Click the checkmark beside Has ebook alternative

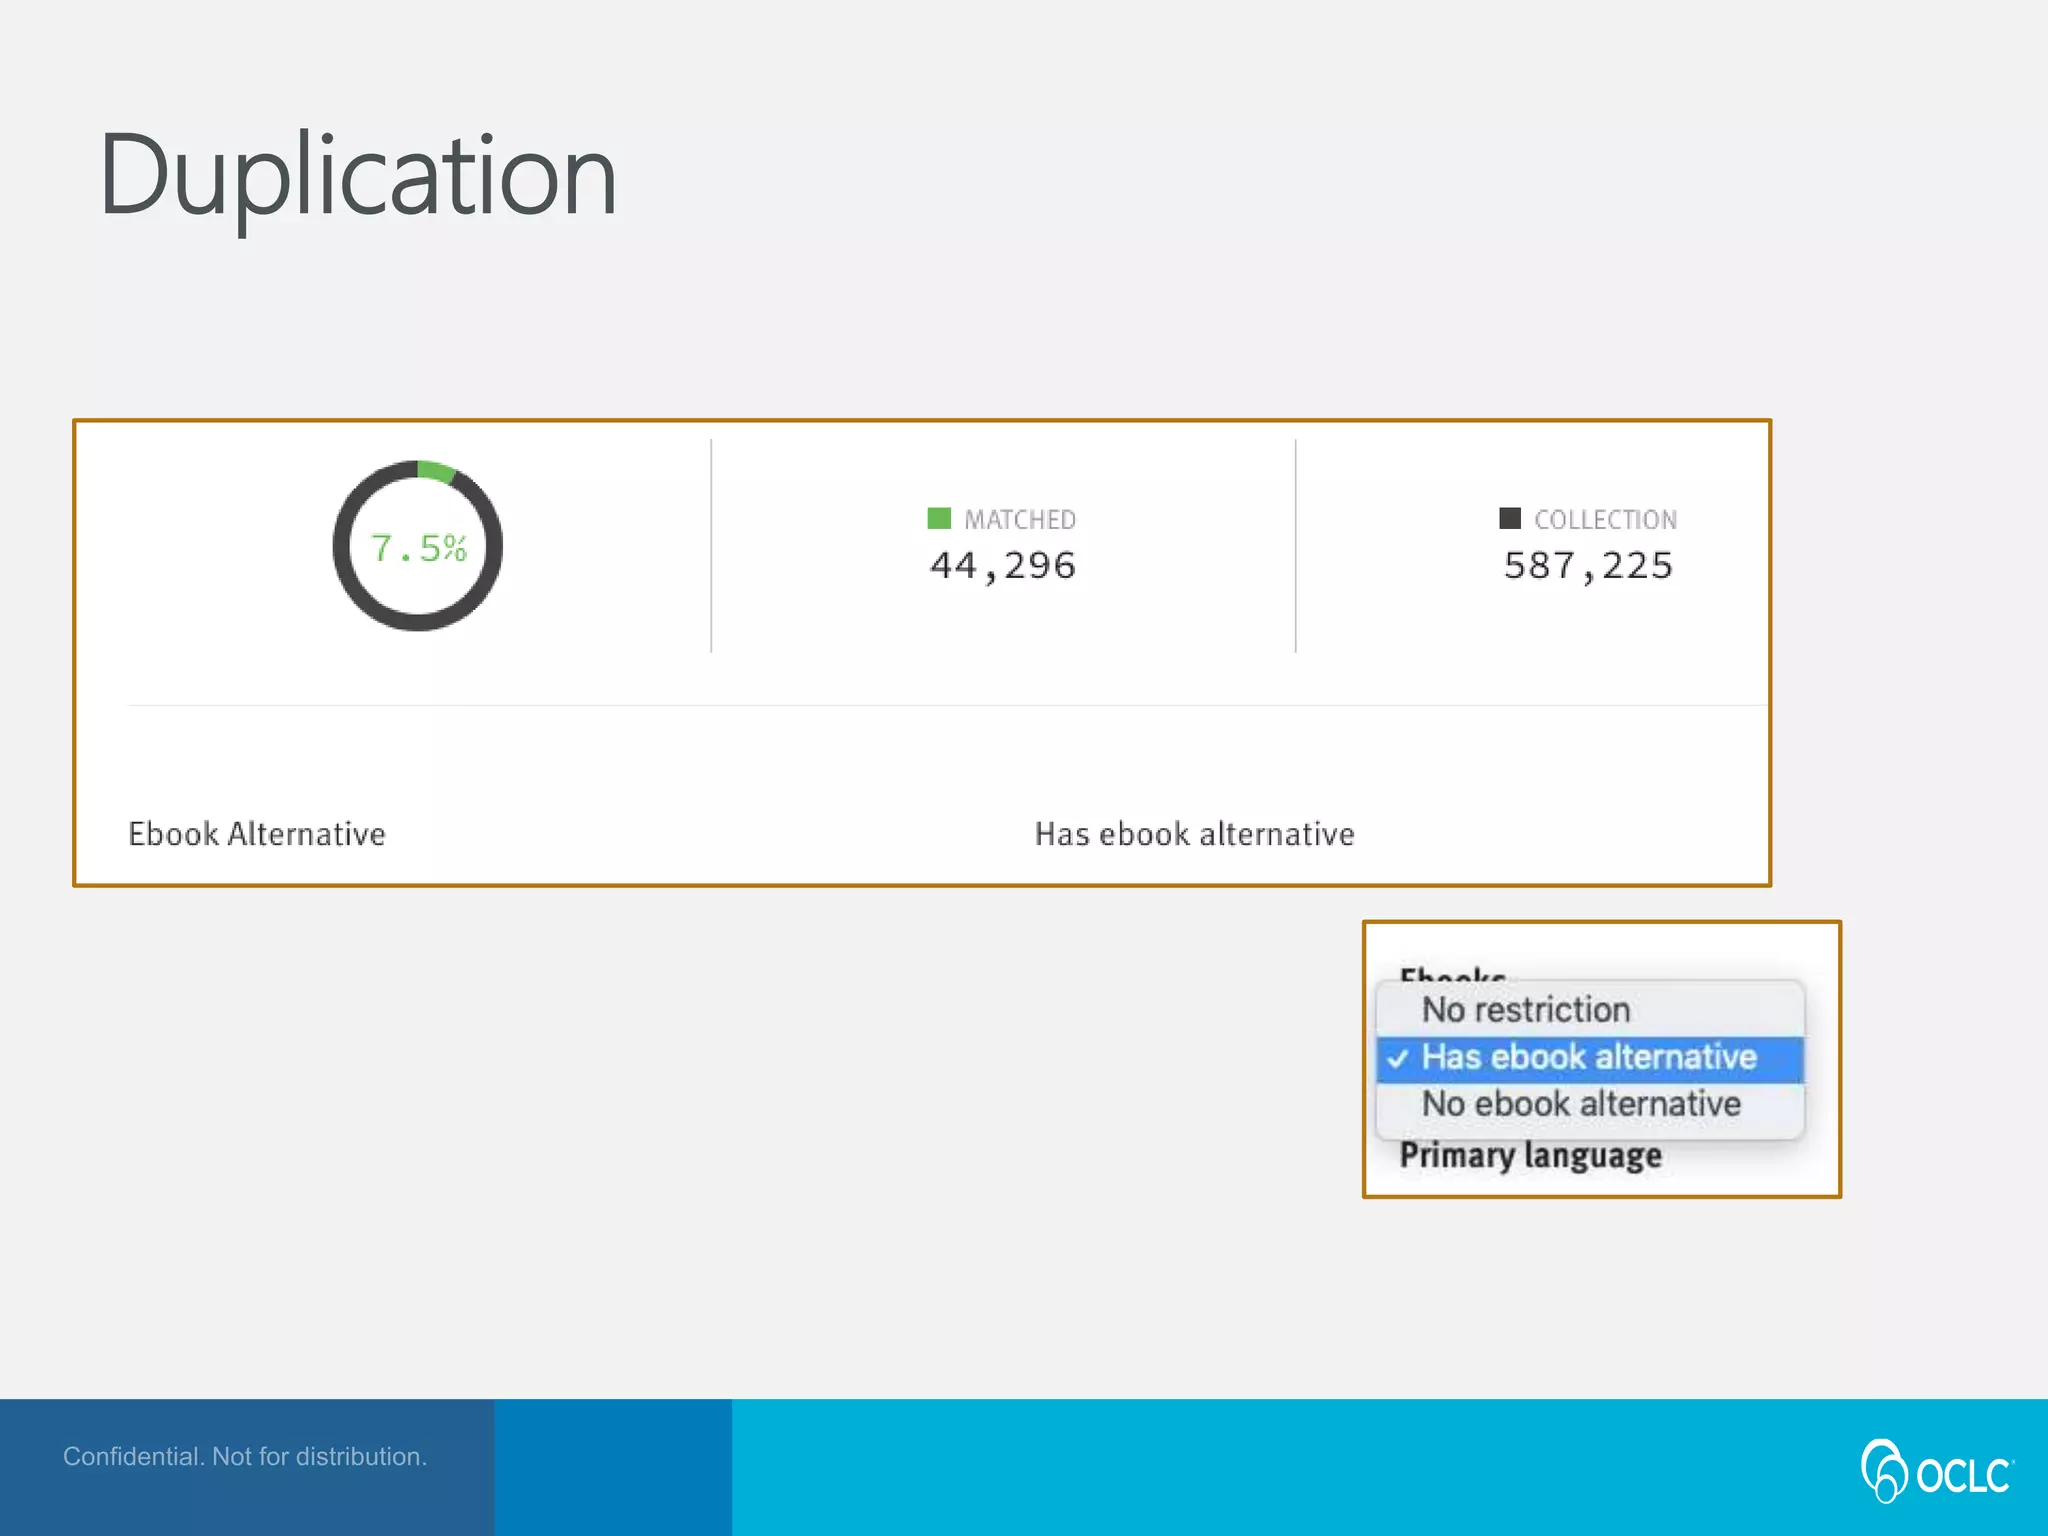[x=1398, y=1059]
